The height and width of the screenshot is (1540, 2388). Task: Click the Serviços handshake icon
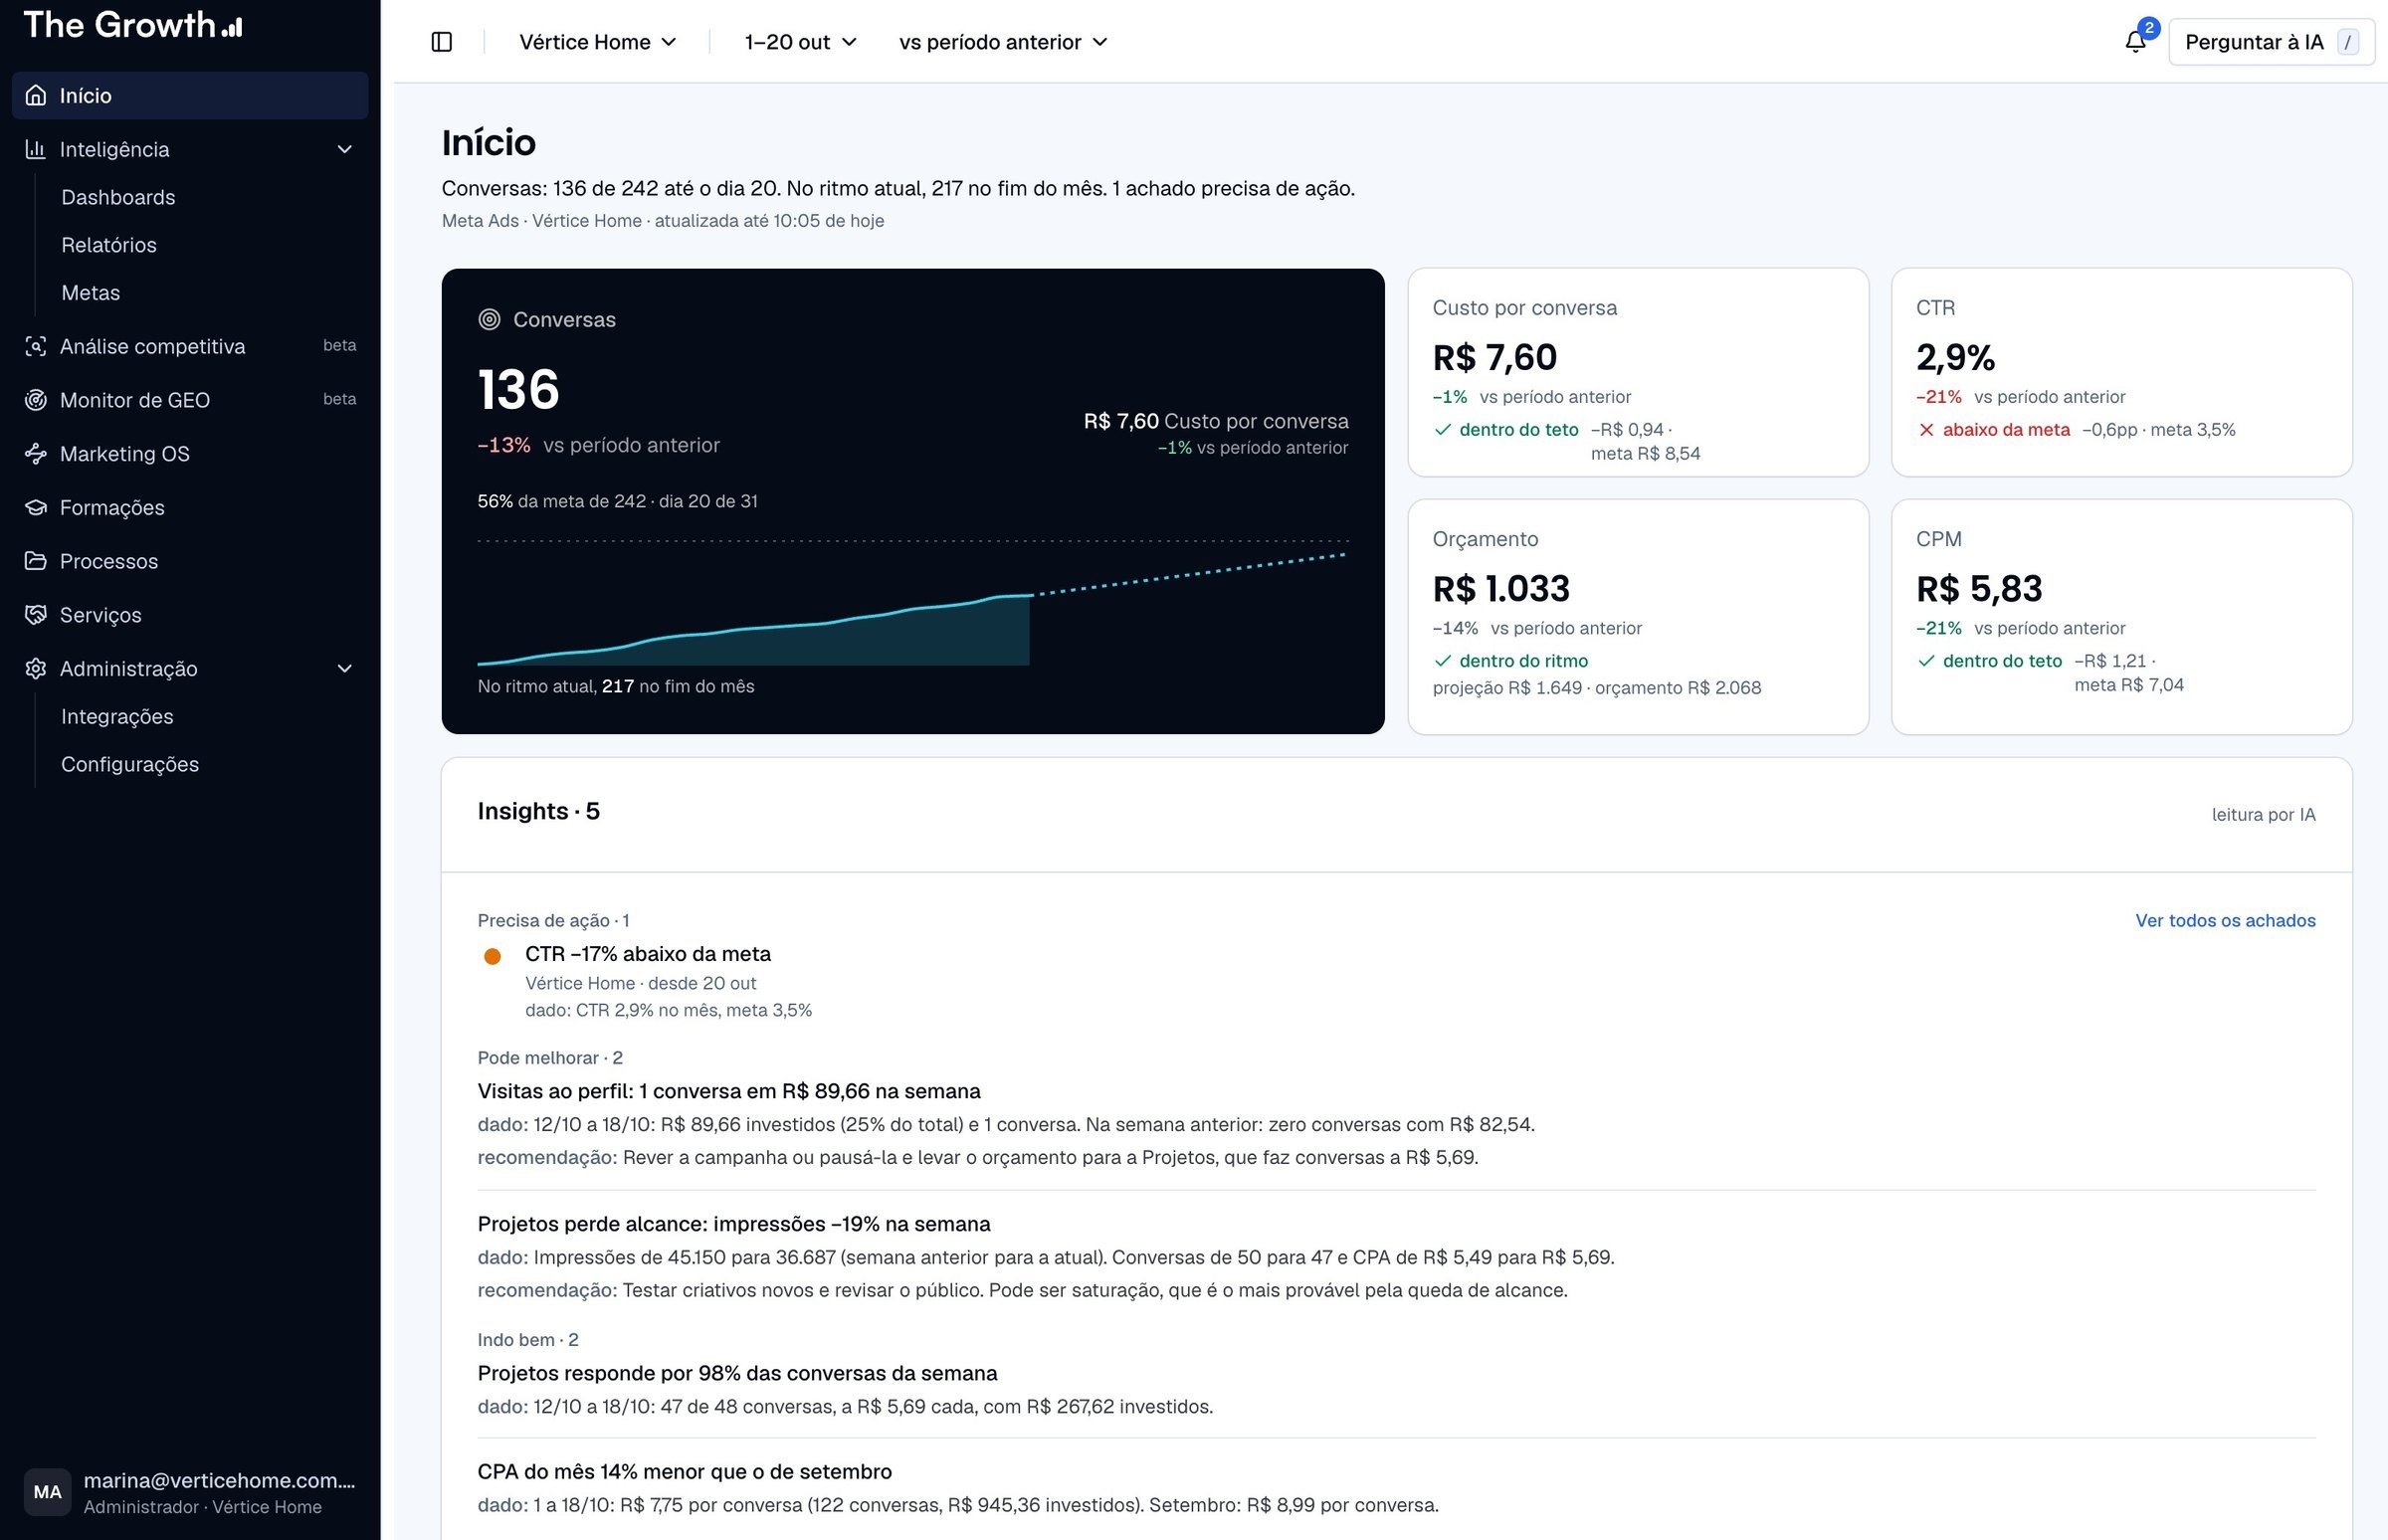click(36, 615)
